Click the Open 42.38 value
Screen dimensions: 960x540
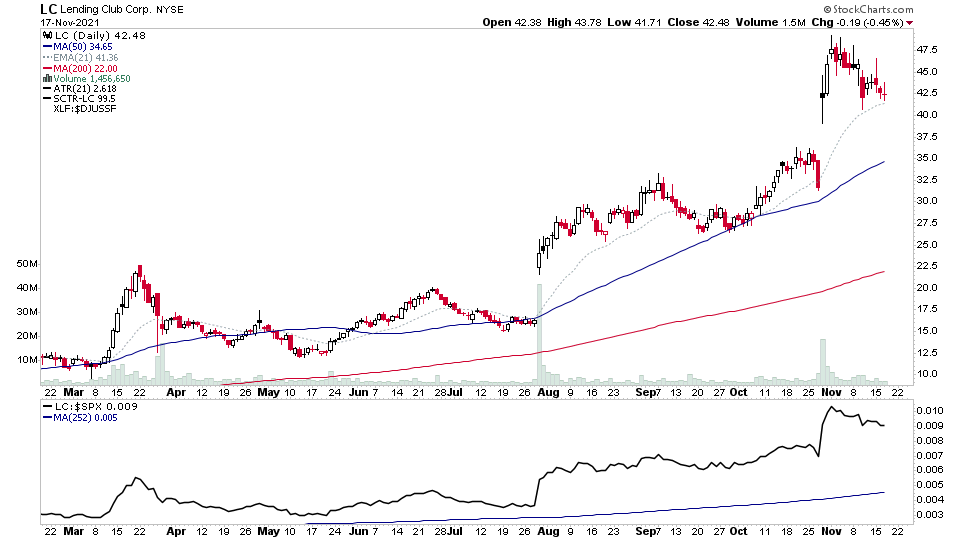512,22
